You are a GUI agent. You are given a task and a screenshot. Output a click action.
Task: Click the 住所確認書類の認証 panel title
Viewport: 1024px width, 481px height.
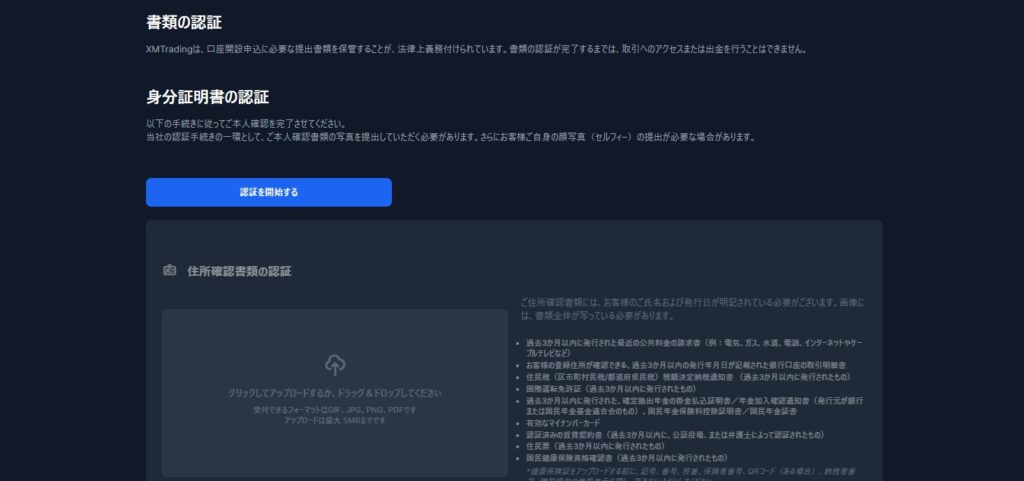239,271
